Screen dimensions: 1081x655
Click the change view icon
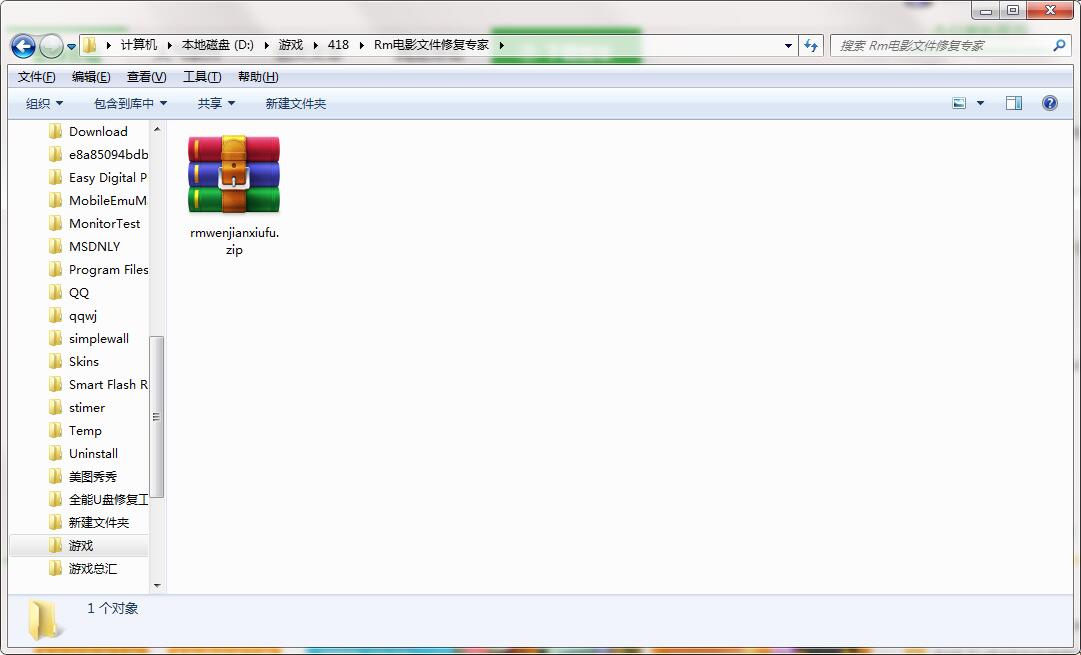click(959, 103)
